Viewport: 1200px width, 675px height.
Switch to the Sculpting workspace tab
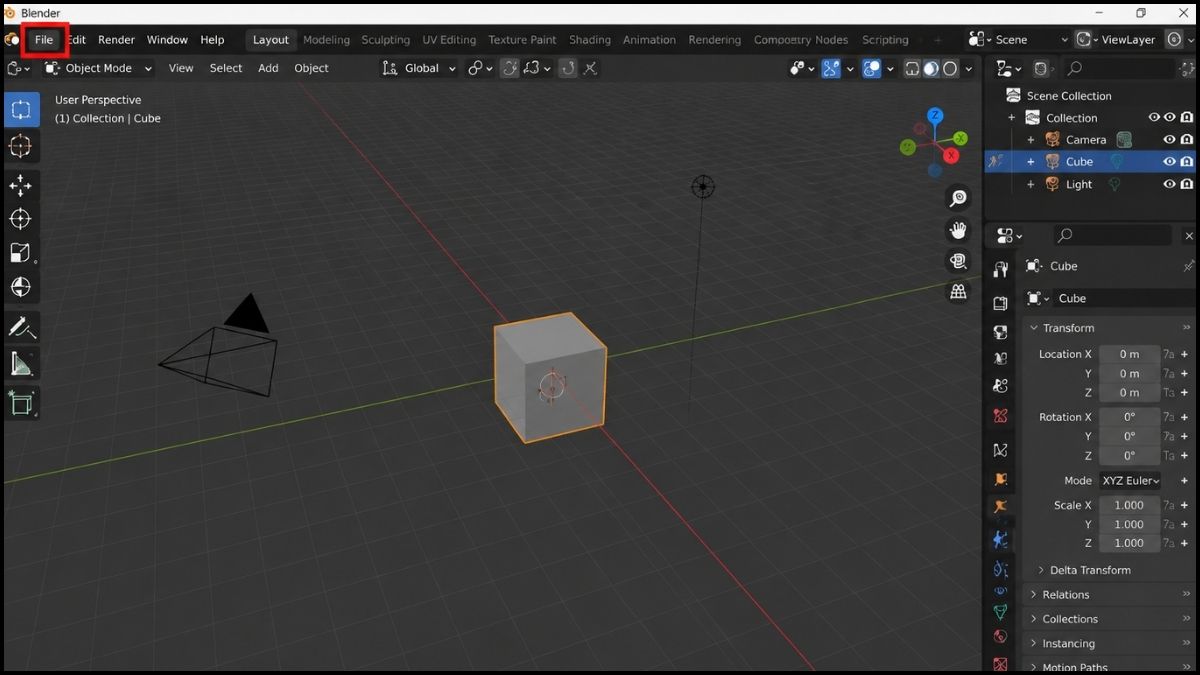(386, 40)
